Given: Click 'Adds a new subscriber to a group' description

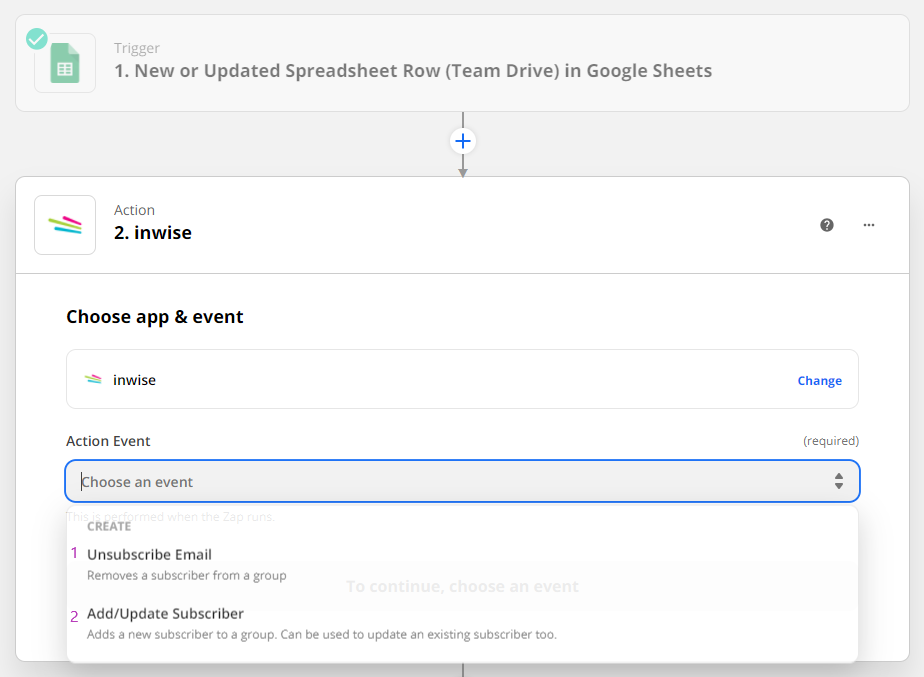Looking at the screenshot, I should pyautogui.click(x=322, y=635).
